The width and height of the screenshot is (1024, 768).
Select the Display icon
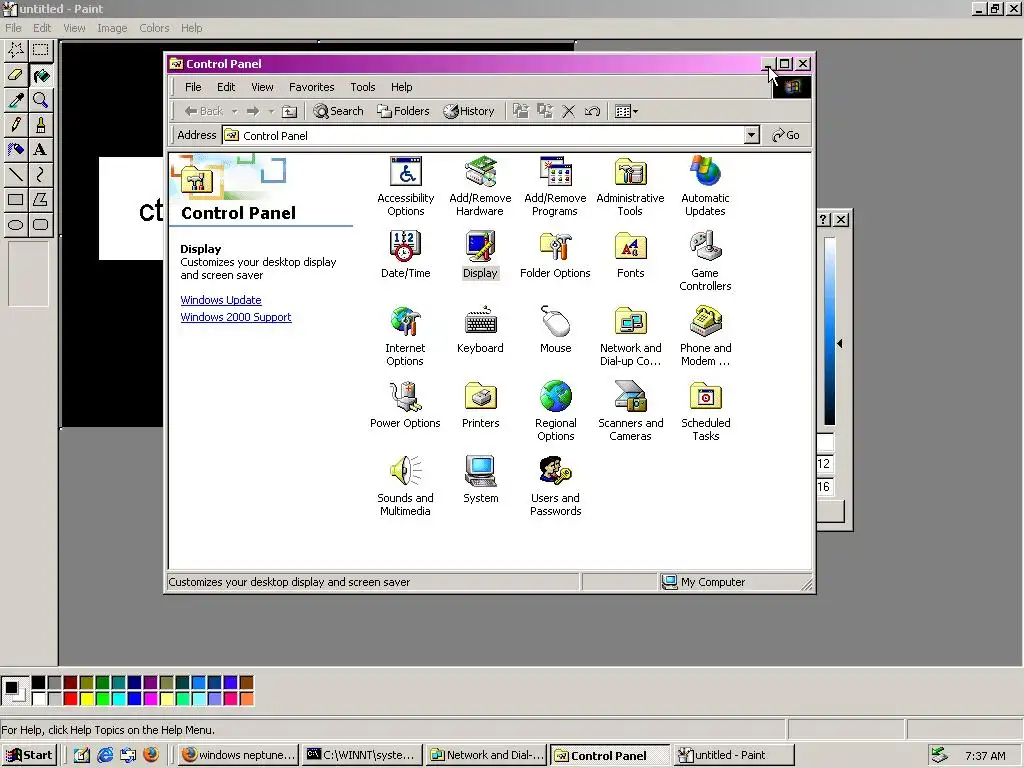click(x=480, y=255)
